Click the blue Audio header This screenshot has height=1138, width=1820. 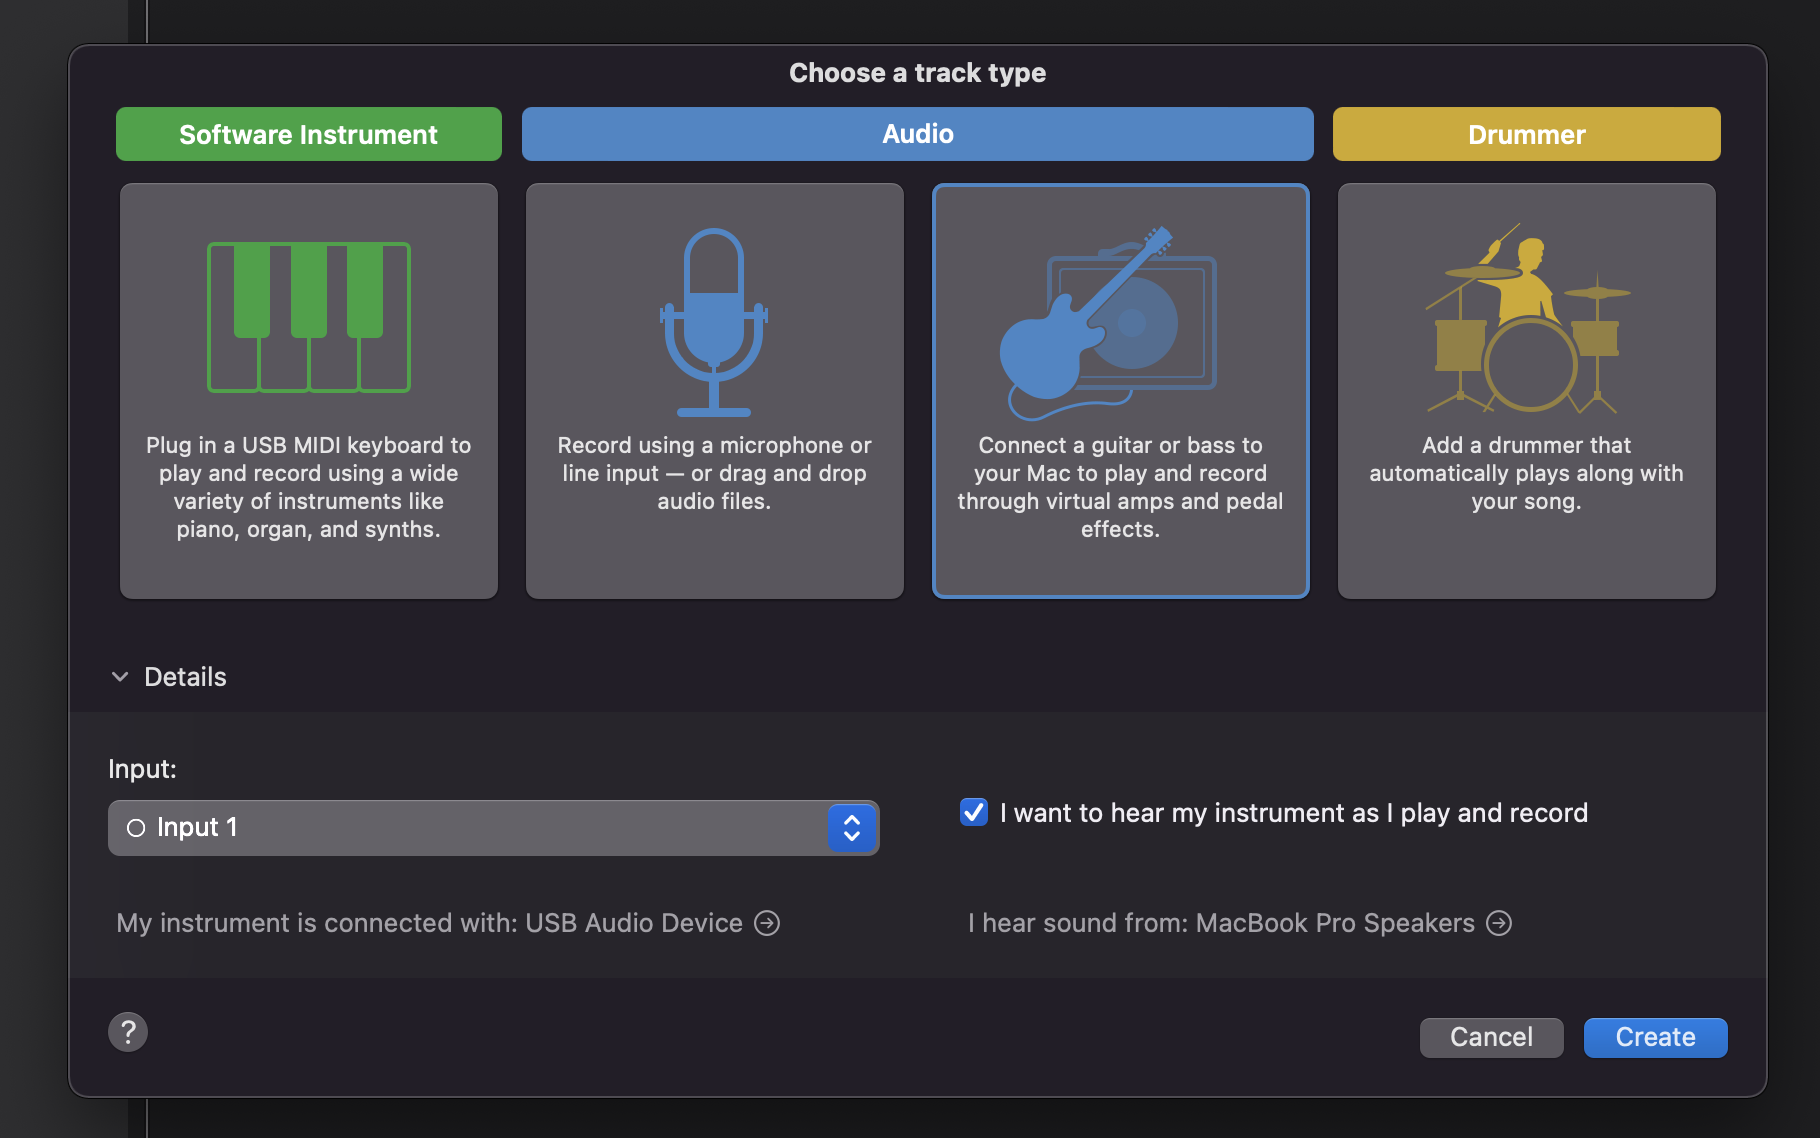917,134
